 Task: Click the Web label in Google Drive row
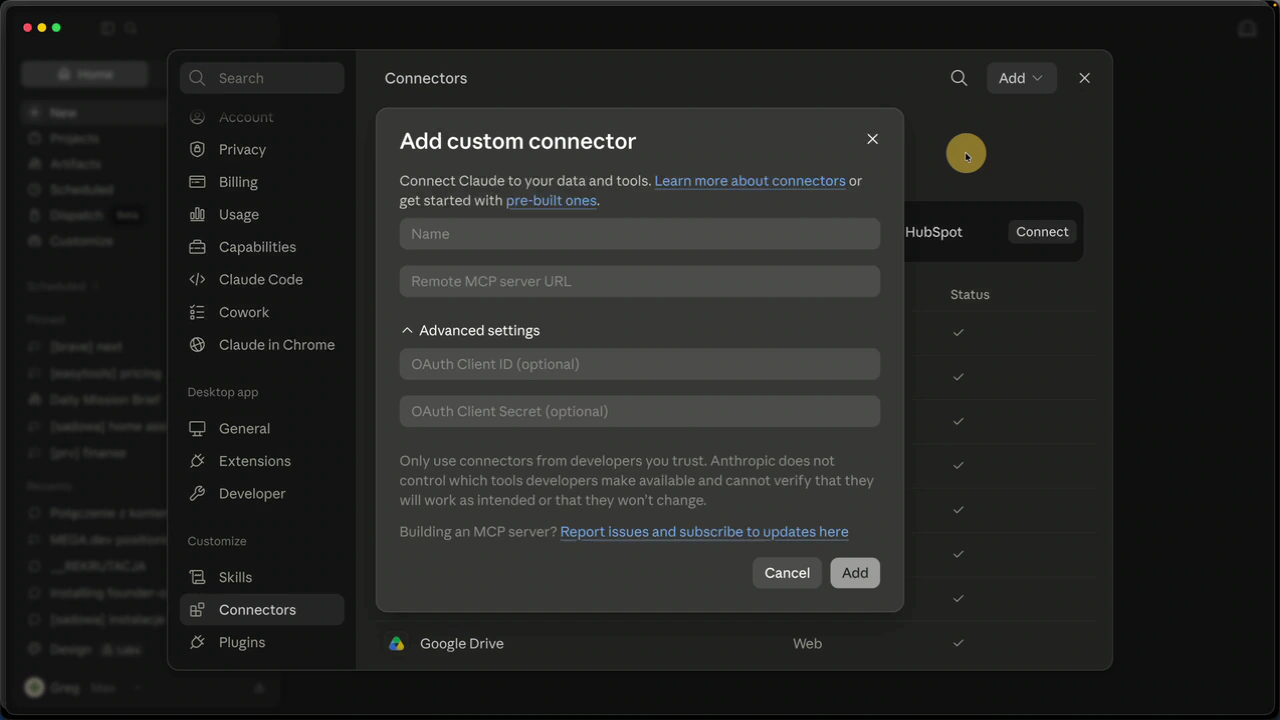tap(807, 644)
